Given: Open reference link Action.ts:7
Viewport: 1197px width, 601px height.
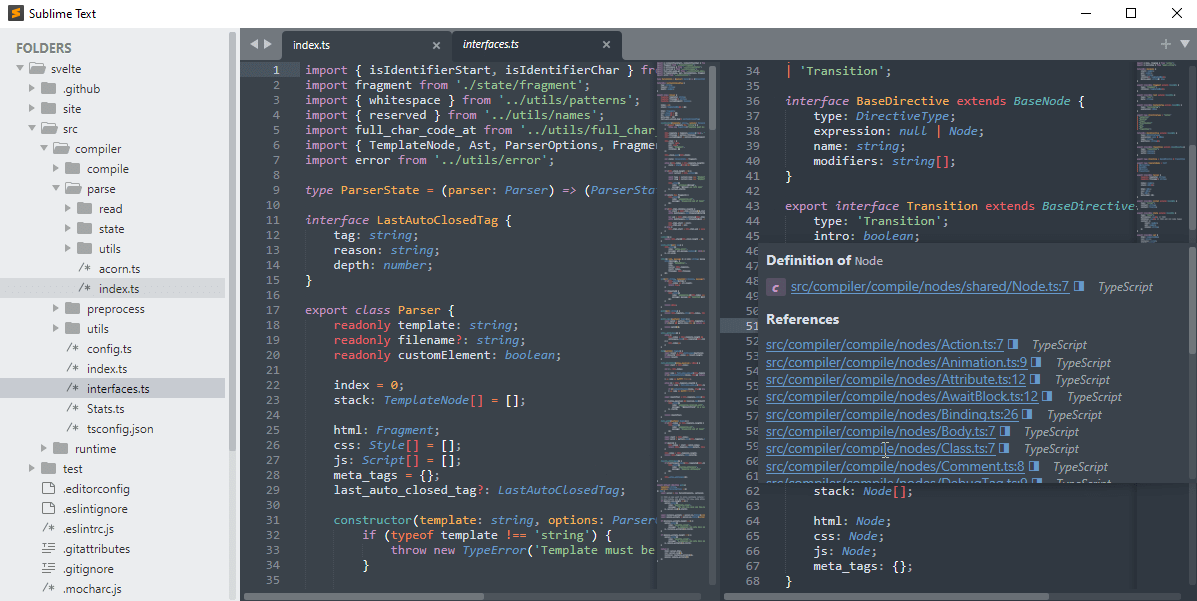Looking at the screenshot, I should 885,345.
